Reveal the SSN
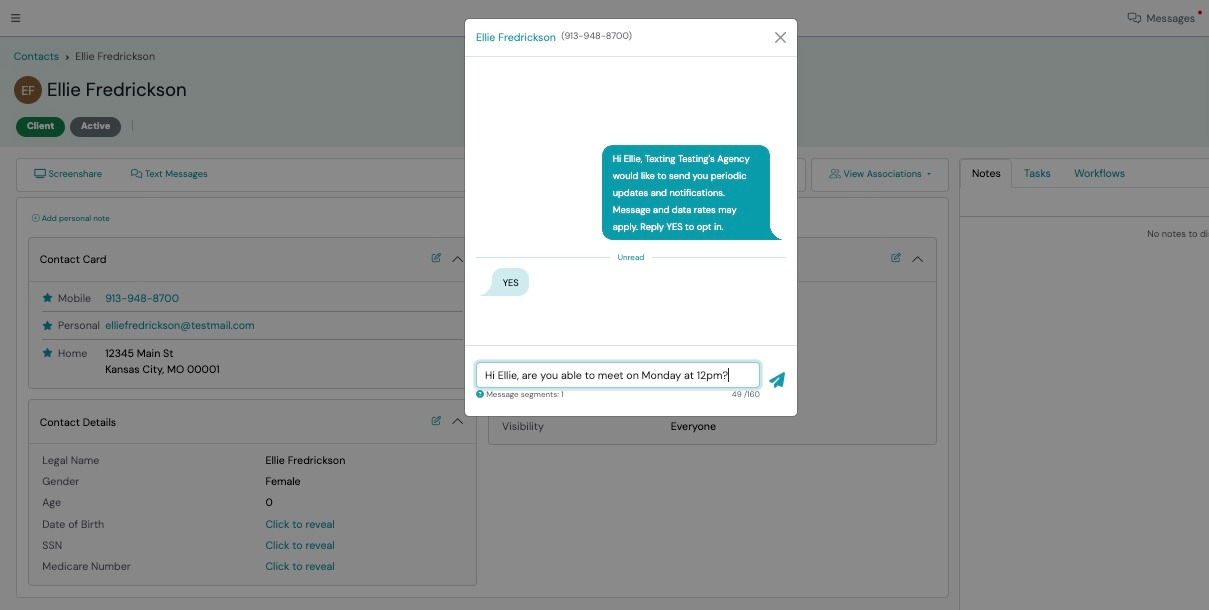The image size is (1209, 610). pos(300,545)
